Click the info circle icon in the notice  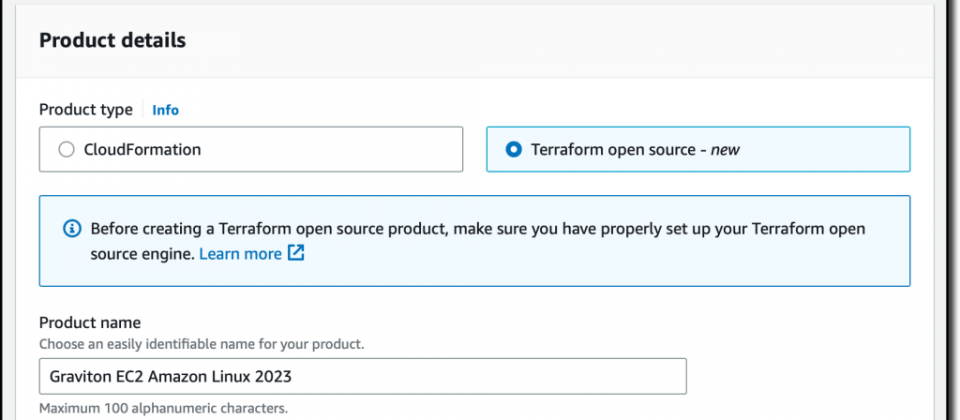[72, 230]
